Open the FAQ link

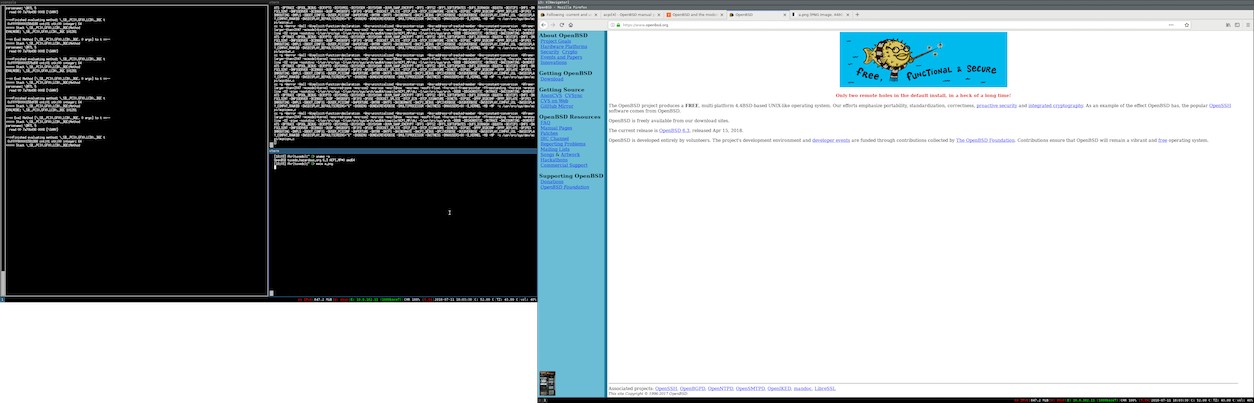click(x=545, y=122)
